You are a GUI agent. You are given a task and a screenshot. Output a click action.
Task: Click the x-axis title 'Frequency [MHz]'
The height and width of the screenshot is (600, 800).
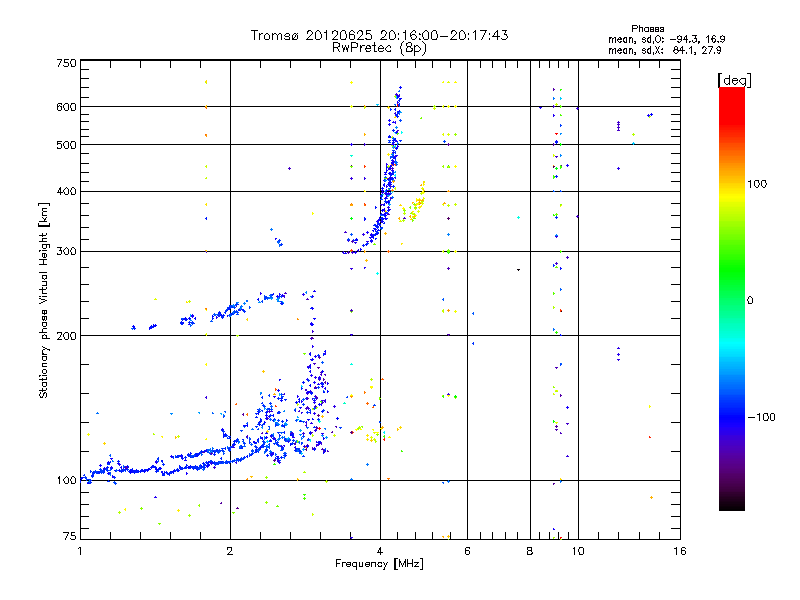click(379, 564)
